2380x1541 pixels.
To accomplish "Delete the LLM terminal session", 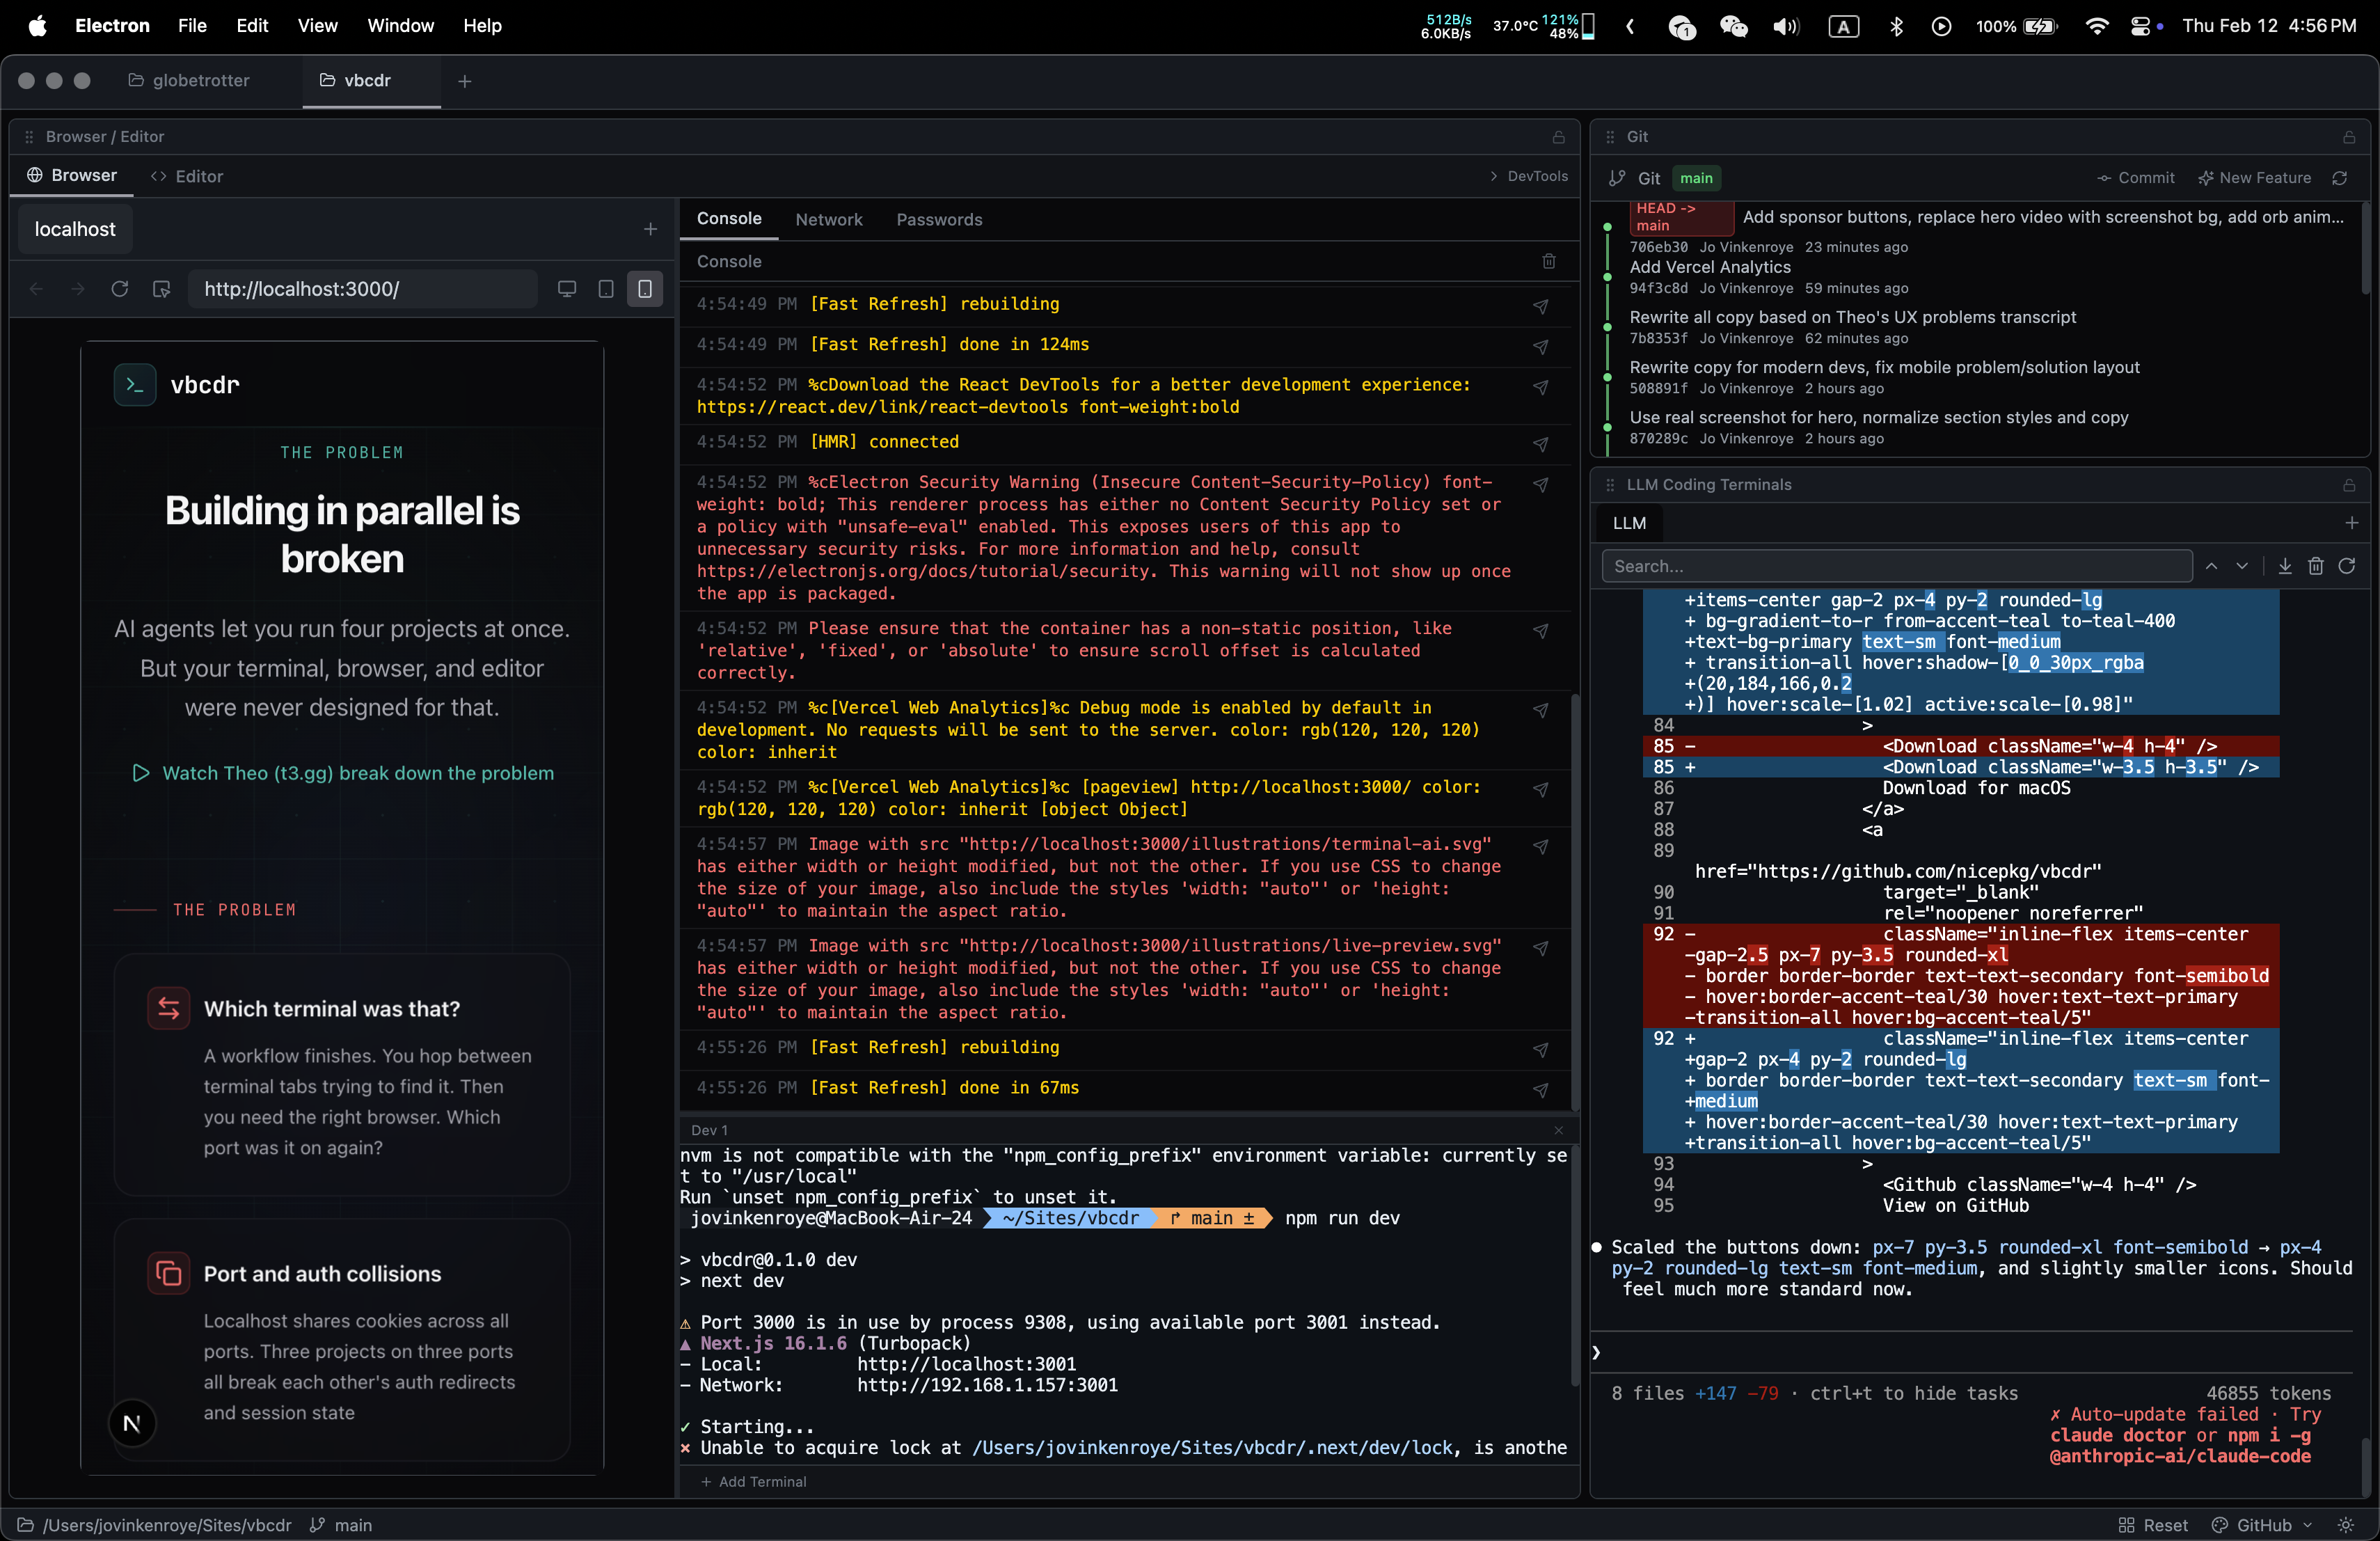I will tap(2316, 566).
